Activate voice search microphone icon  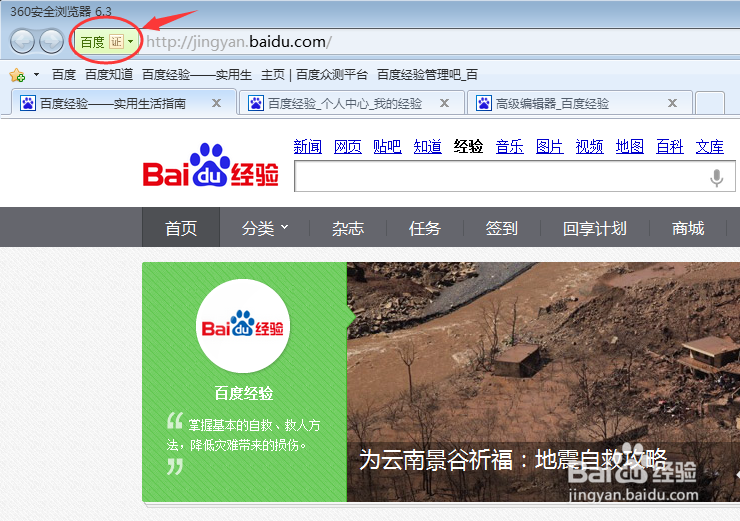pos(716,178)
